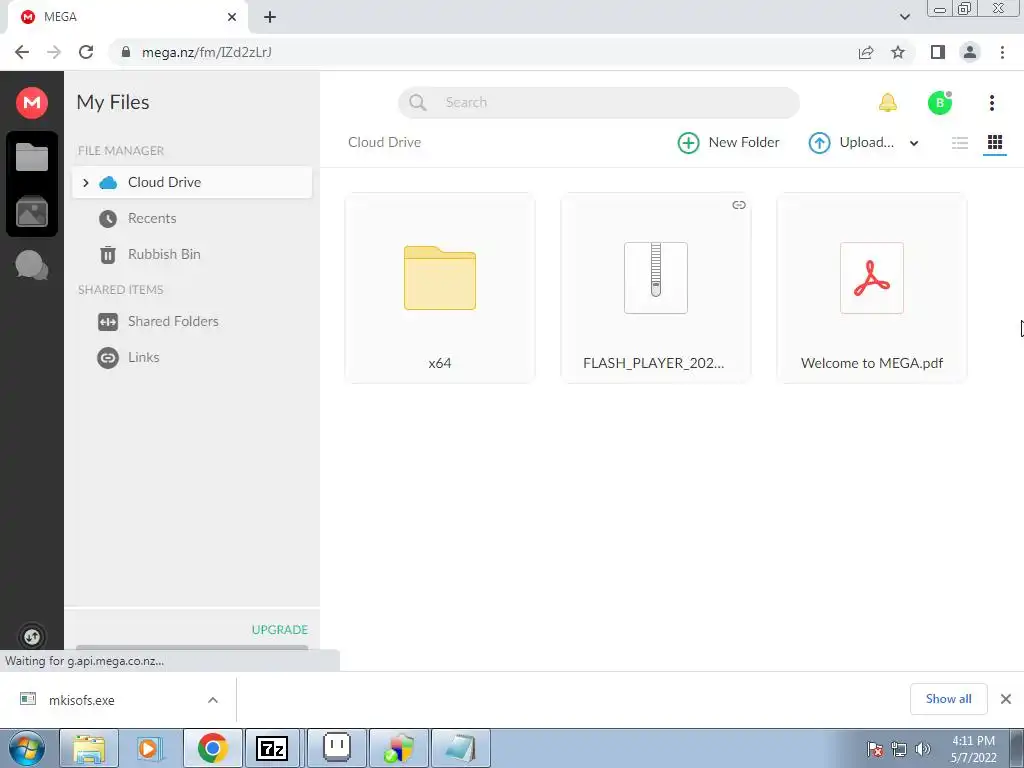1024x768 pixels.
Task: Open the tab search dropdown arrow
Action: [x=904, y=17]
